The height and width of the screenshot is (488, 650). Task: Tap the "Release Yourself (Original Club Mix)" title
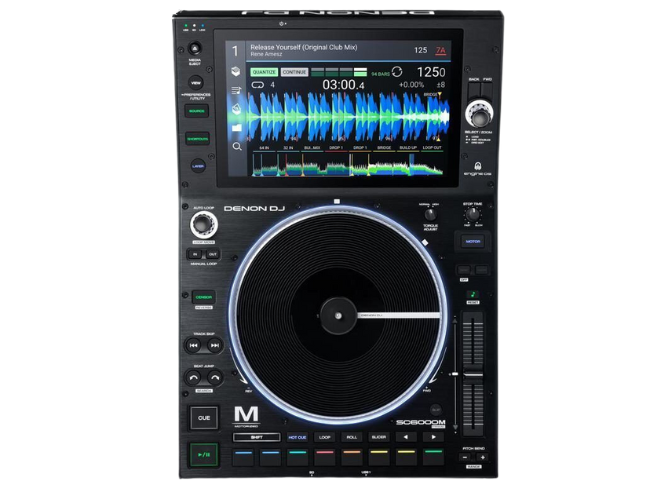[x=303, y=47]
